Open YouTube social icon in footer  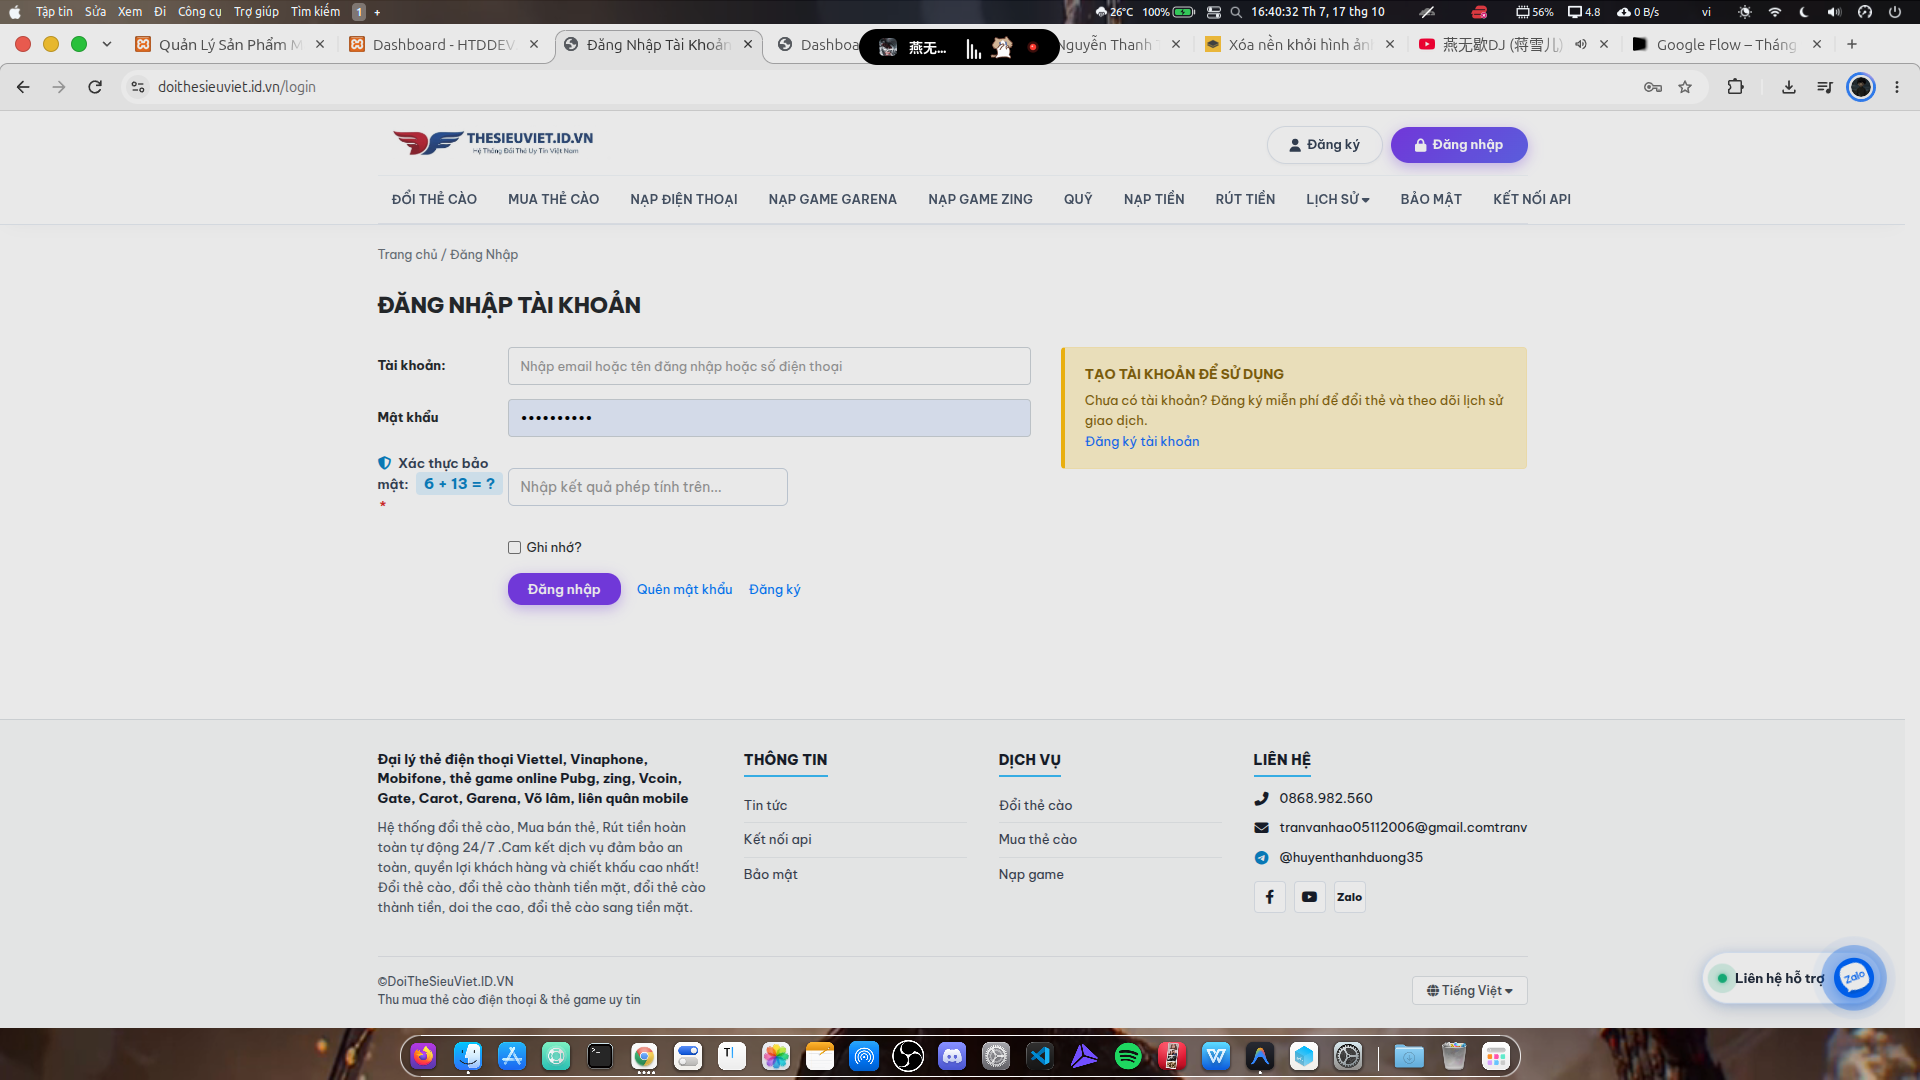pos(1309,897)
